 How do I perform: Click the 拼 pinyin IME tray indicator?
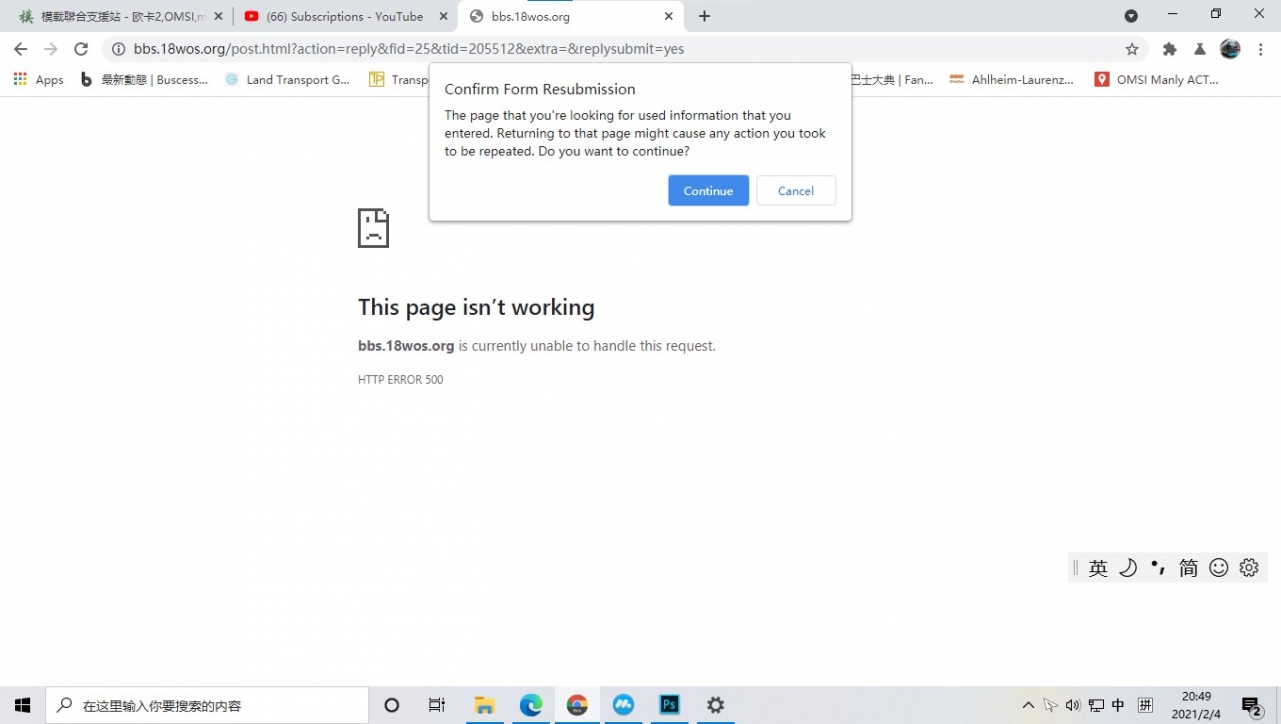pyautogui.click(x=1145, y=706)
